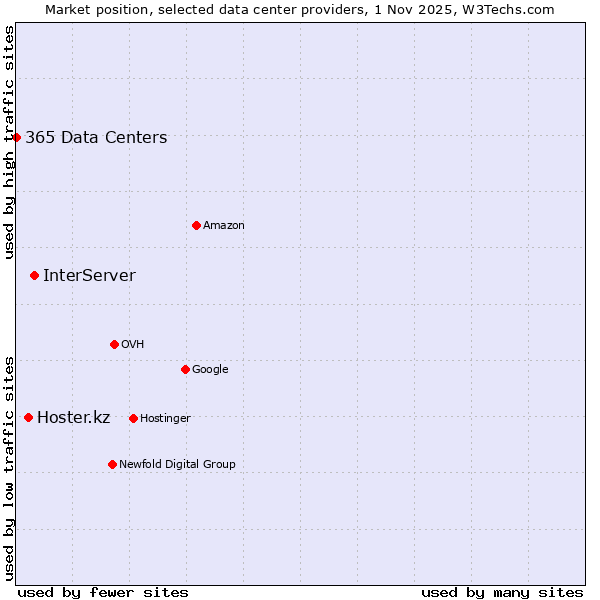Click the Hostinger text label

pyautogui.click(x=165, y=419)
